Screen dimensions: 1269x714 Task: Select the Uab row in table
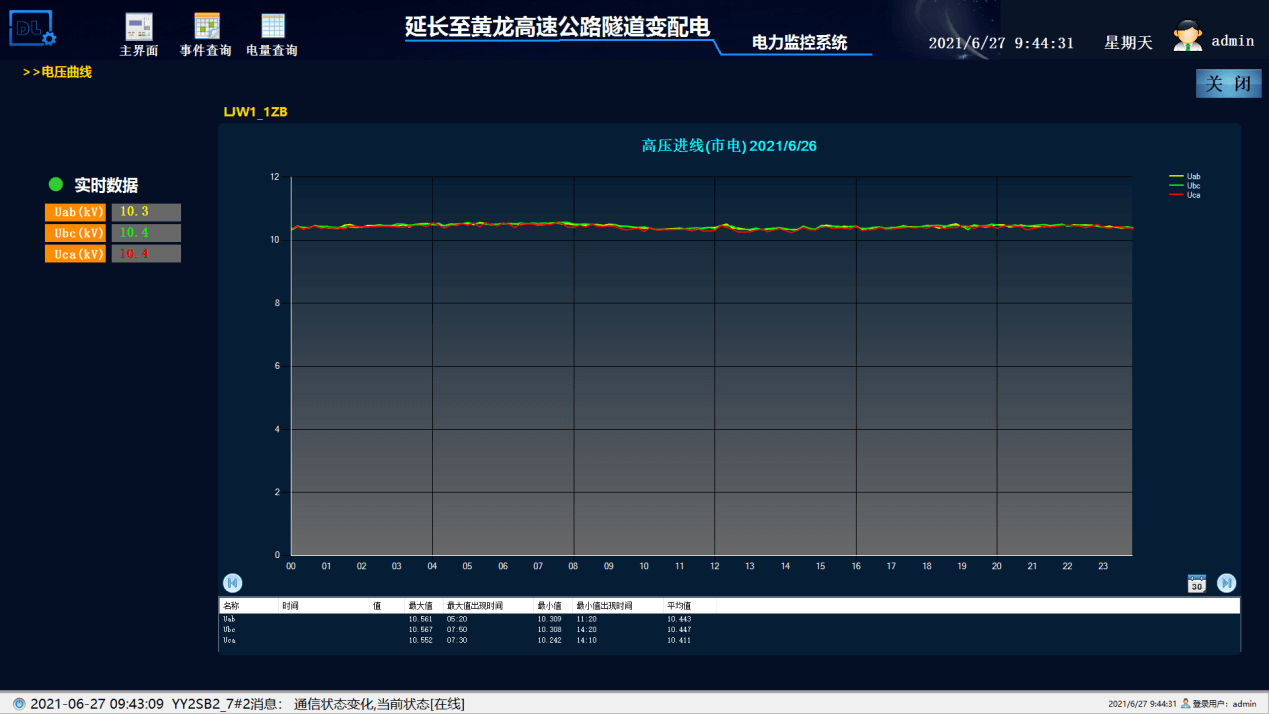pyautogui.click(x=729, y=619)
